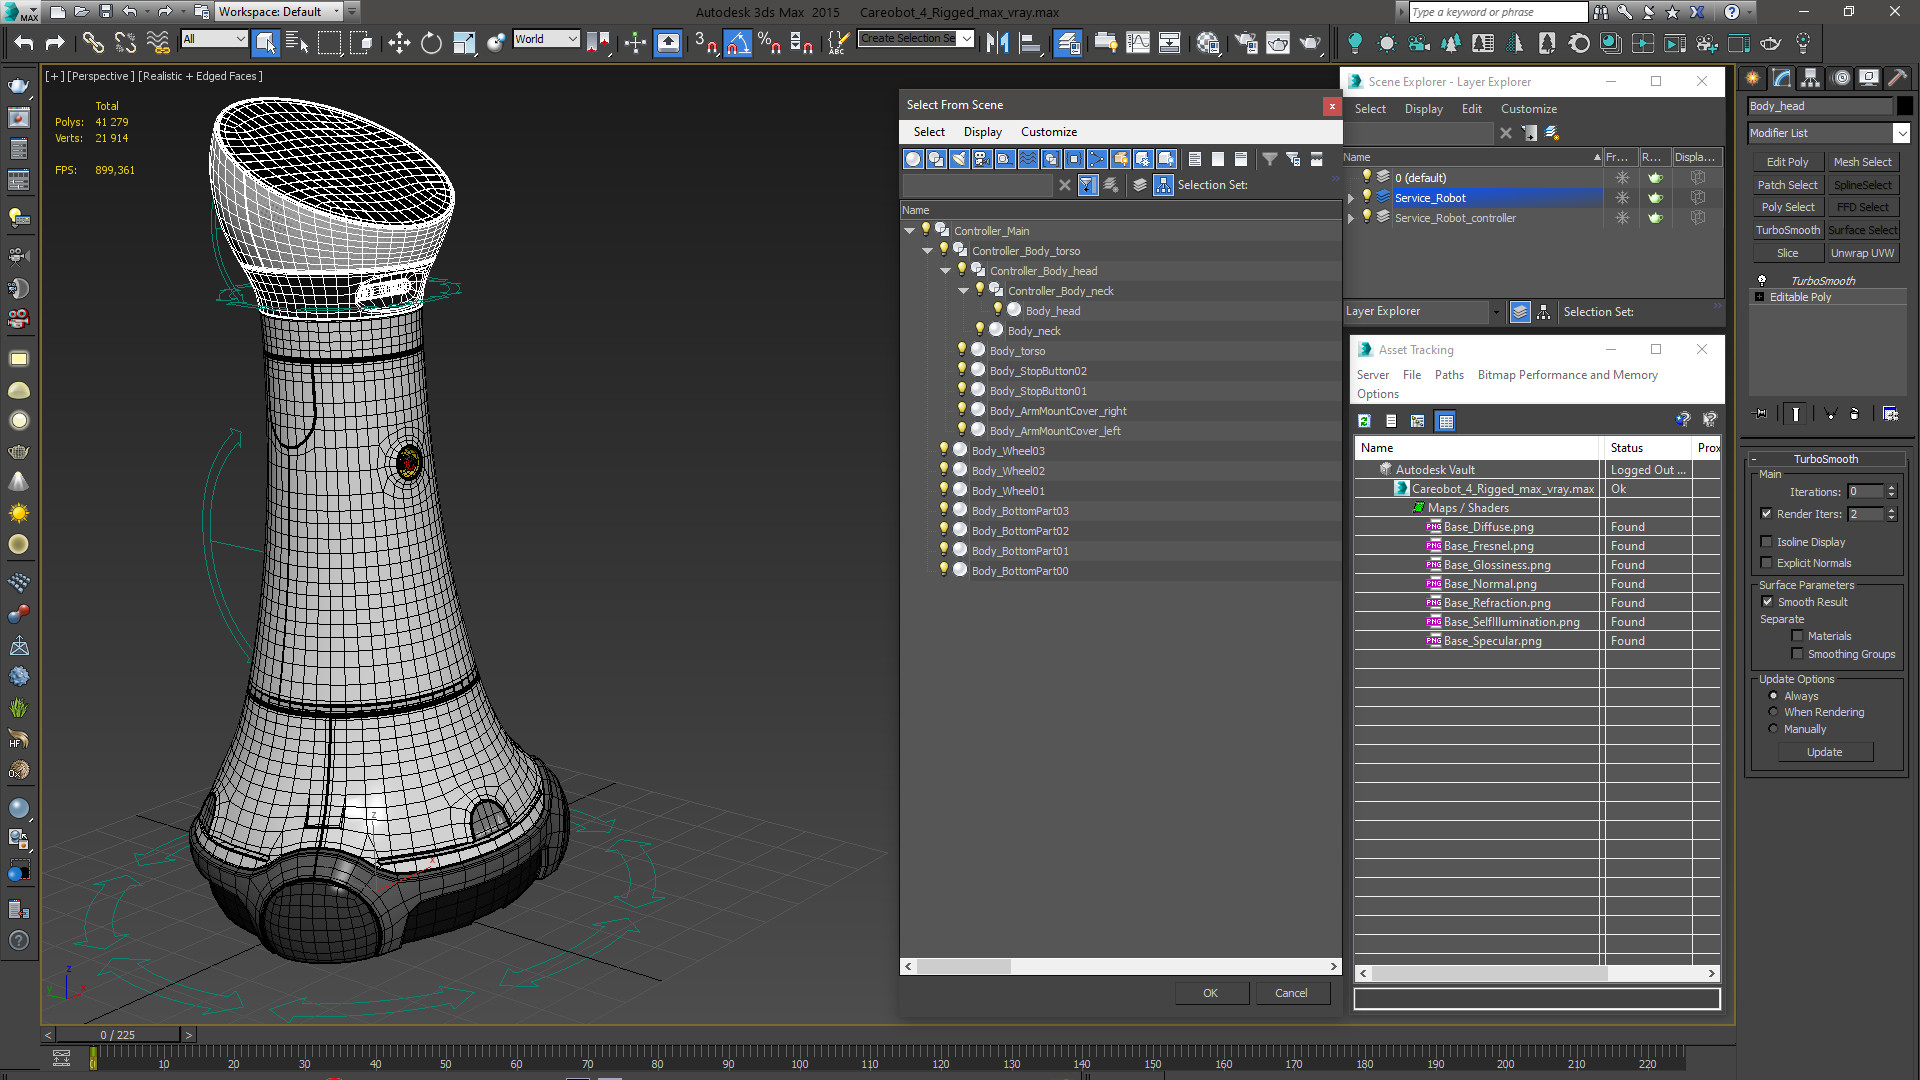Collapse the Controller_Main tree node
The image size is (1920, 1080).
click(909, 231)
